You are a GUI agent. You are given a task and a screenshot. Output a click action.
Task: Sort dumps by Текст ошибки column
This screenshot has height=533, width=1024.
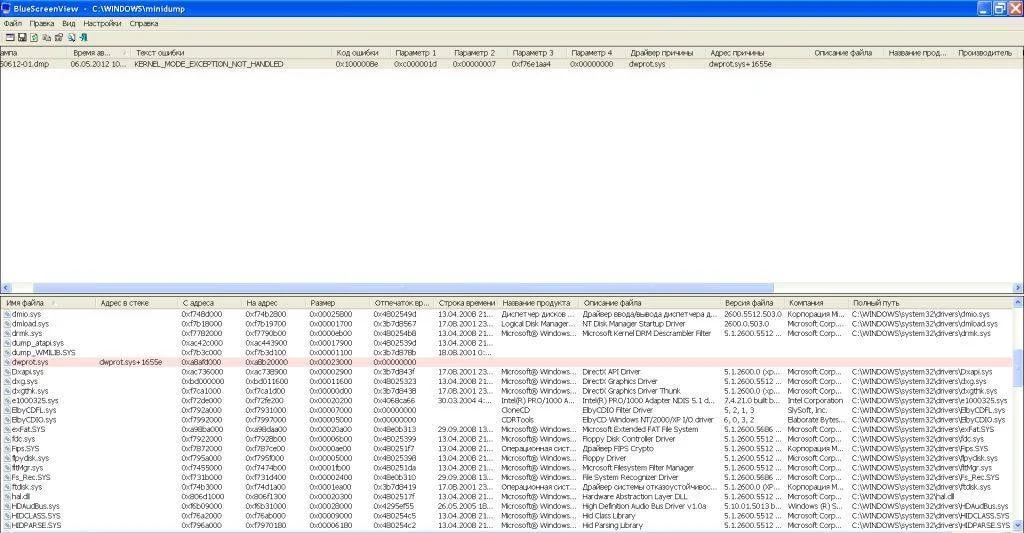(x=231, y=52)
